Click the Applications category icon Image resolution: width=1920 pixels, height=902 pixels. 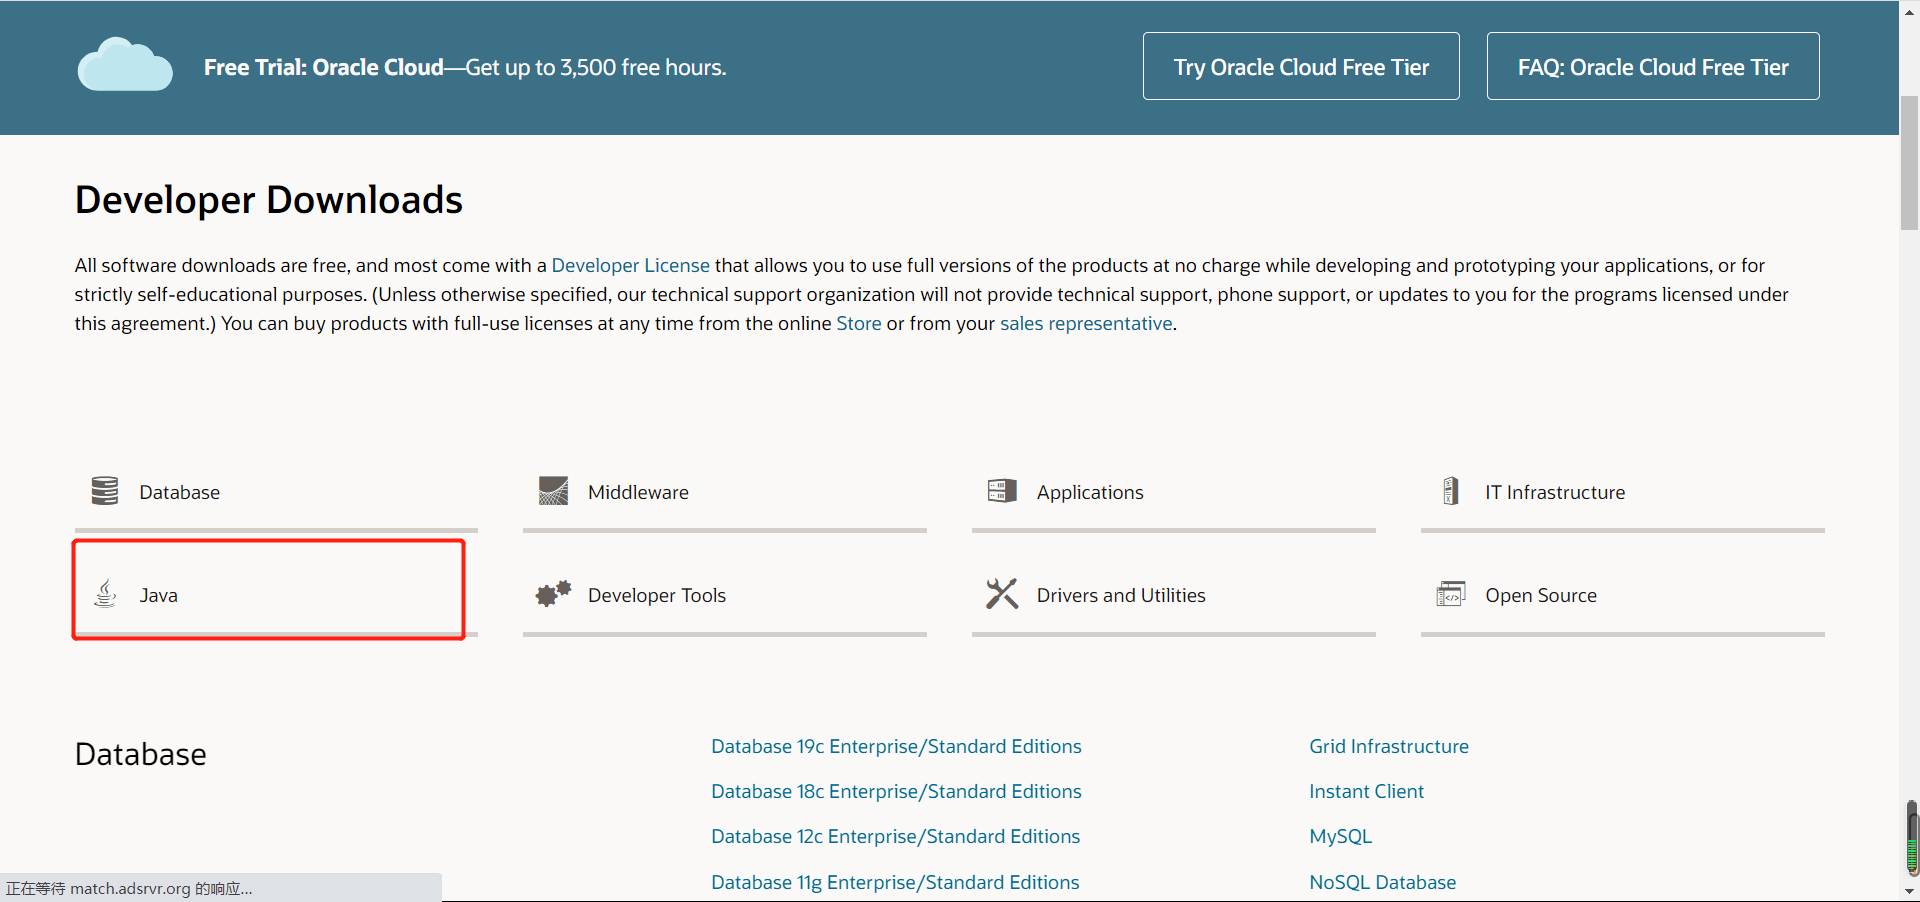pyautogui.click(x=1002, y=491)
